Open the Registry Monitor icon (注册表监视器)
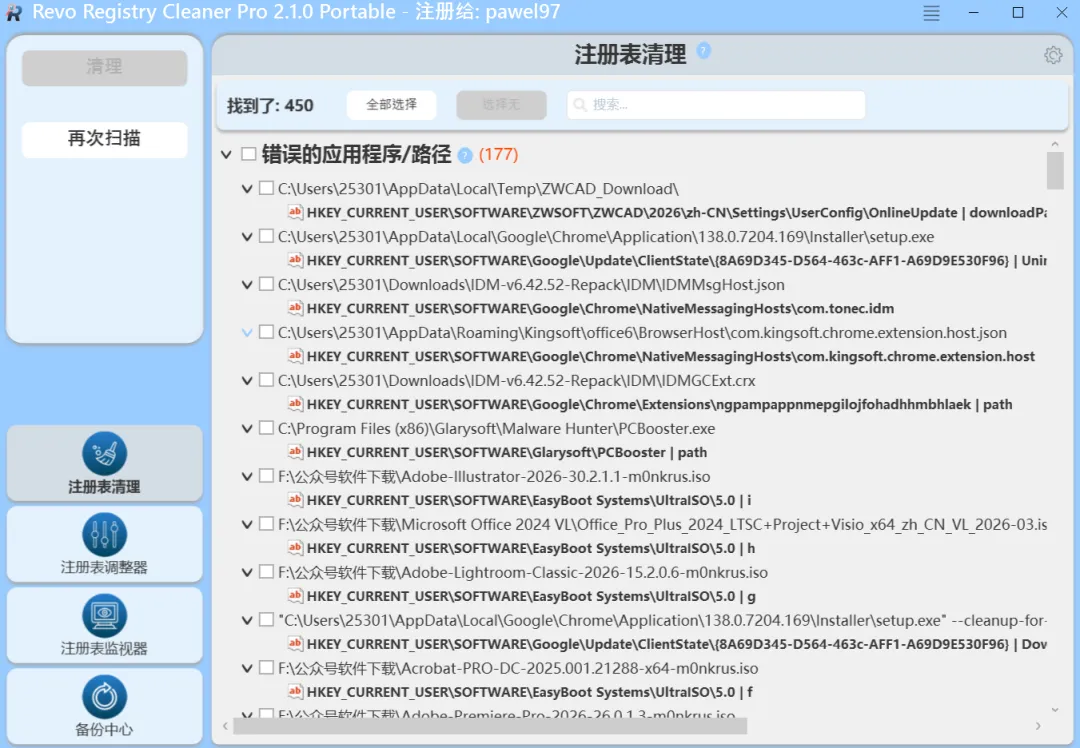Viewport: 1080px width, 748px height. tap(104, 616)
